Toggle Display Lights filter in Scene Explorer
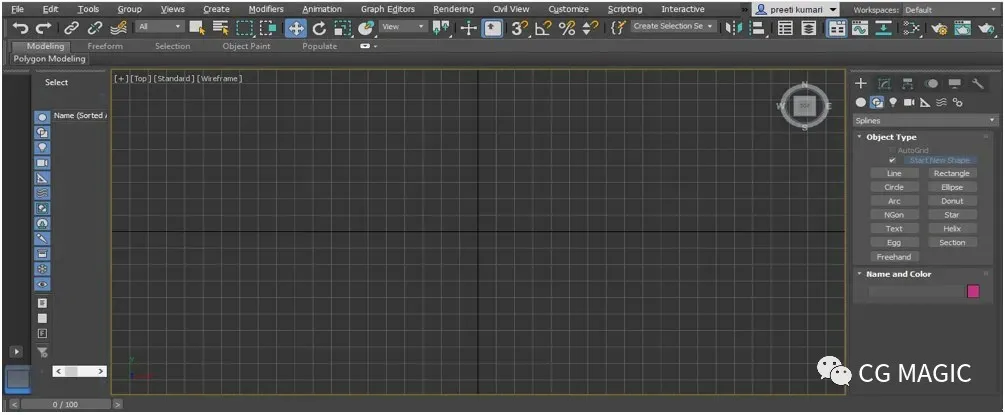This screenshot has width=1005, height=415. [x=42, y=148]
